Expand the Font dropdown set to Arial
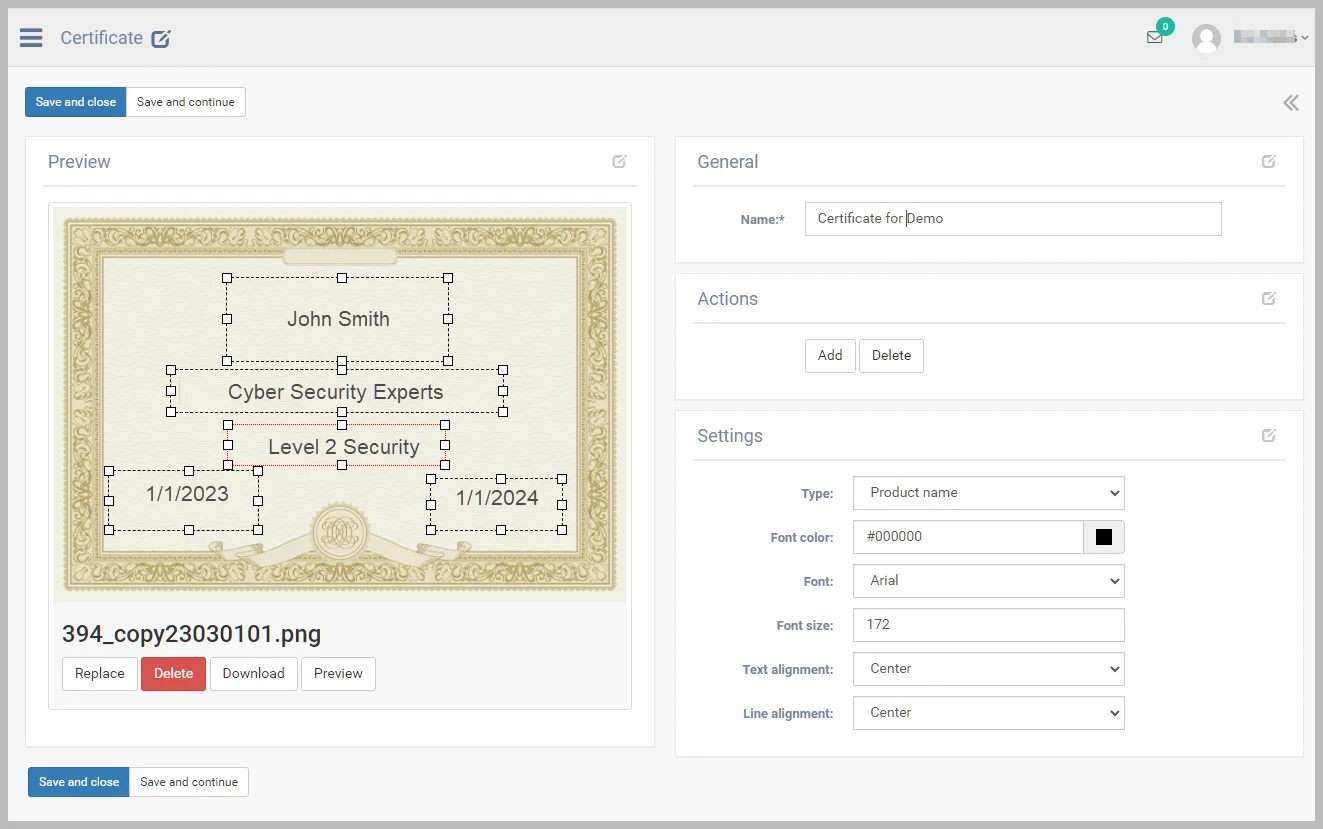The image size is (1323, 829). 988,581
